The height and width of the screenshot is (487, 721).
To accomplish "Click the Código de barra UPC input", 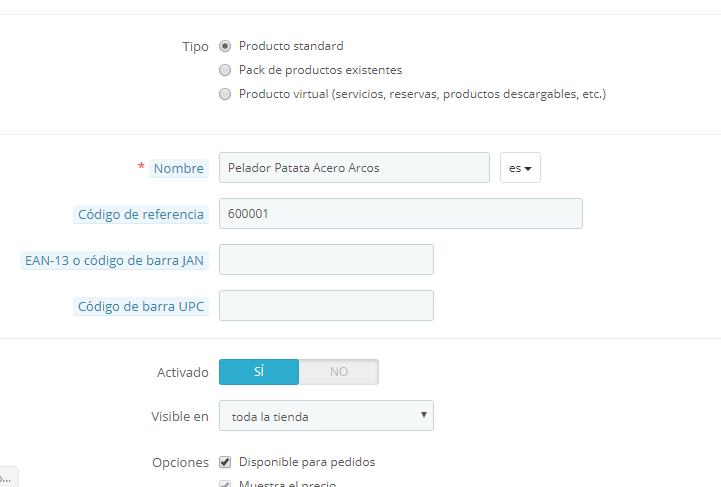I will (326, 306).
